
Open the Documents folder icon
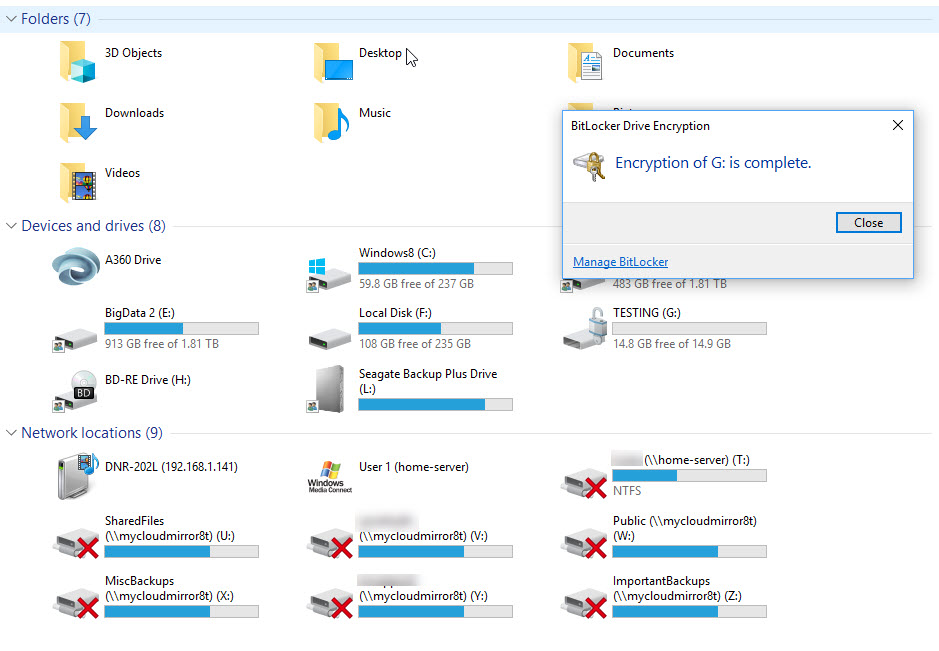(586, 61)
